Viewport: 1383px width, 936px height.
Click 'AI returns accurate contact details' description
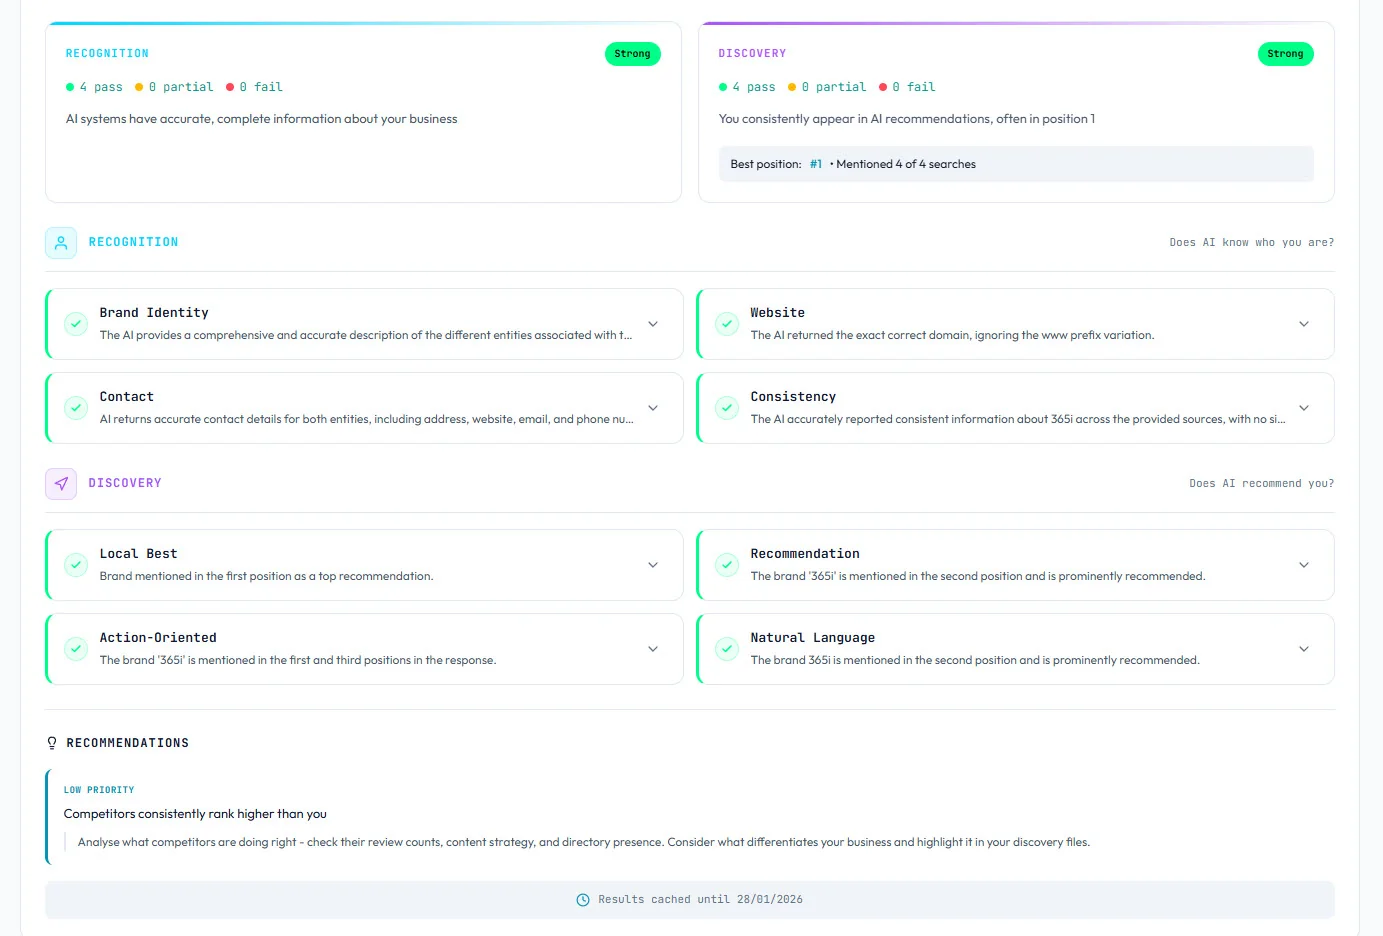pos(366,420)
